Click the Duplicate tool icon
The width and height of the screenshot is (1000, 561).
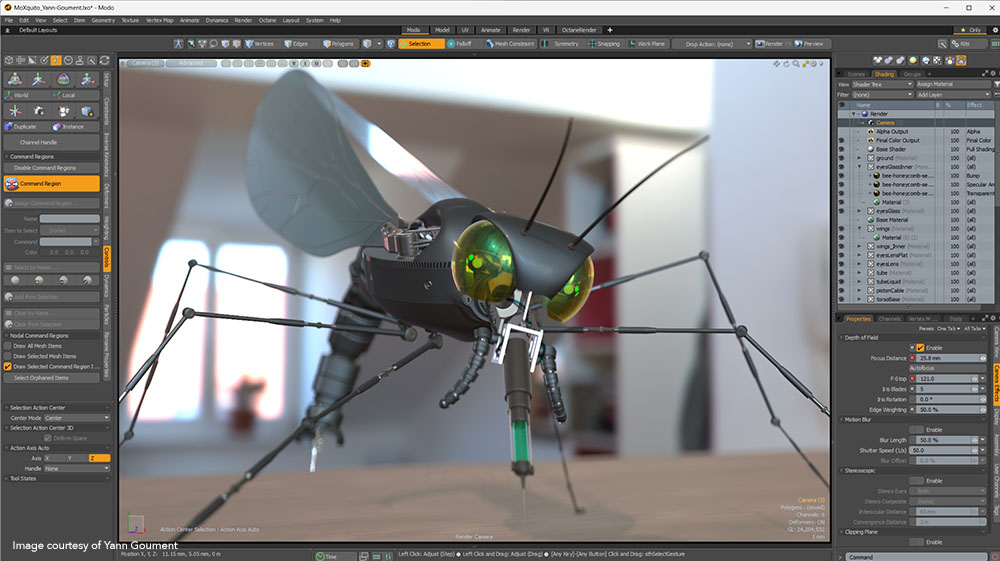(24, 127)
